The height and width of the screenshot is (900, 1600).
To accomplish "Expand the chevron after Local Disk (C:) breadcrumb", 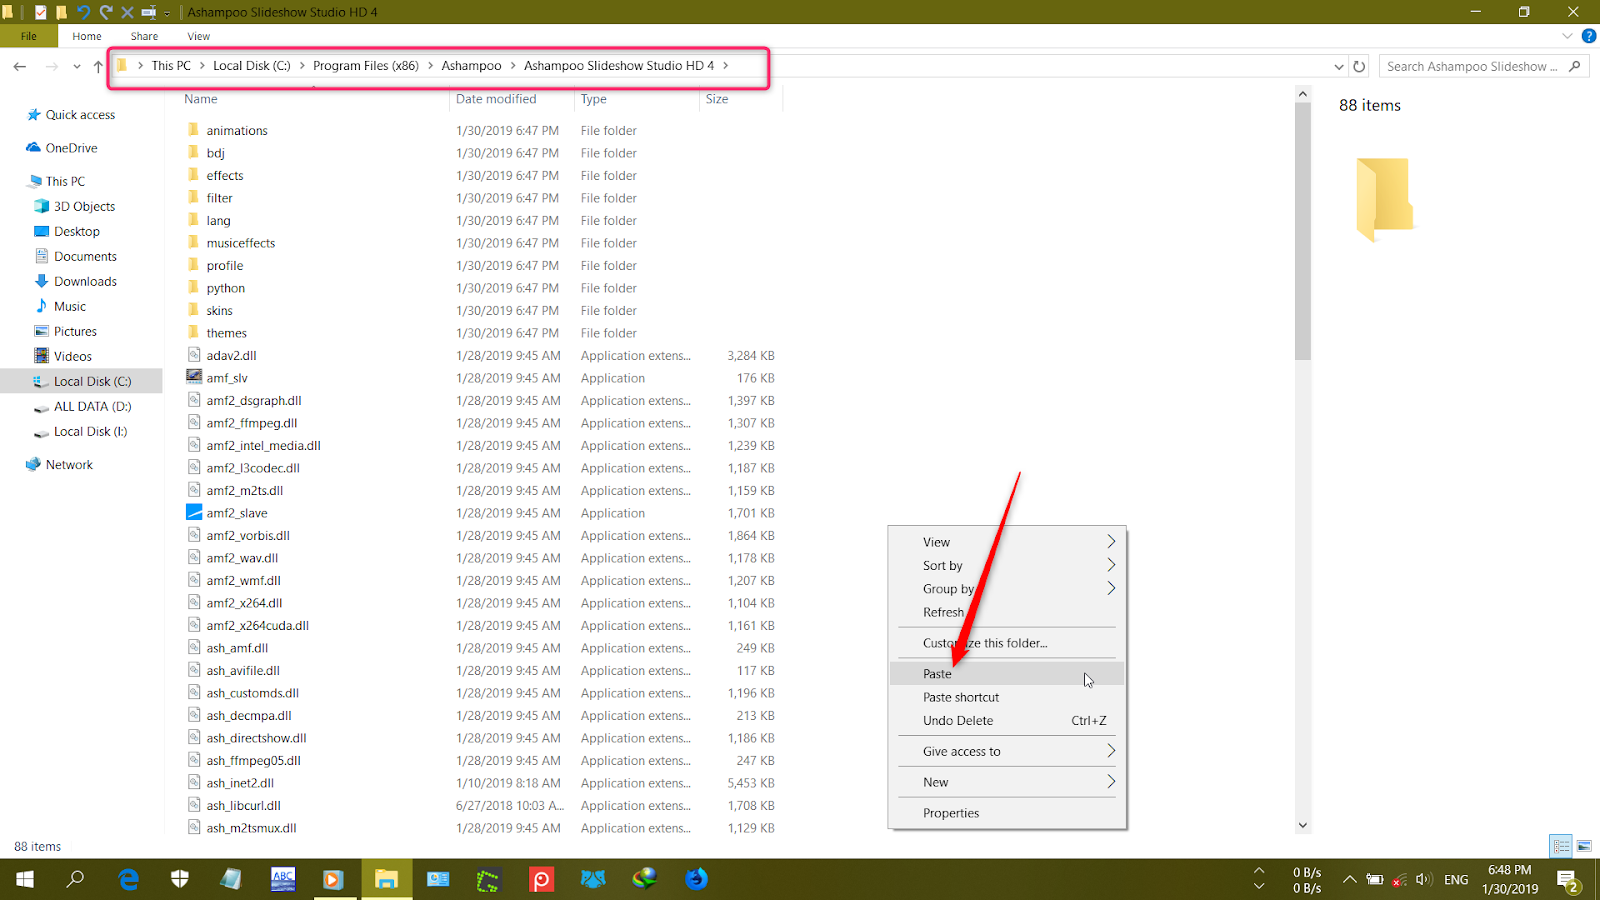I will pos(302,66).
